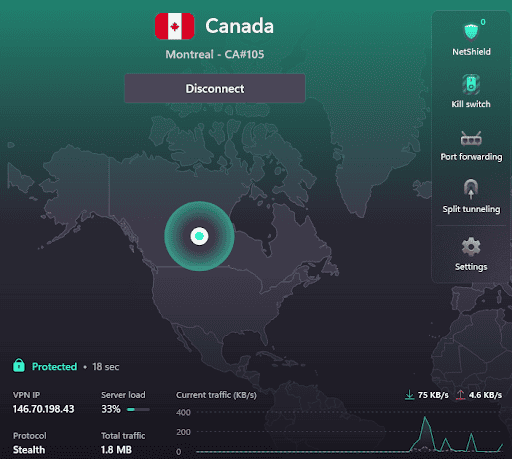The height and width of the screenshot is (459, 512).
Task: Click the Server load progress bar
Action: [x=138, y=409]
